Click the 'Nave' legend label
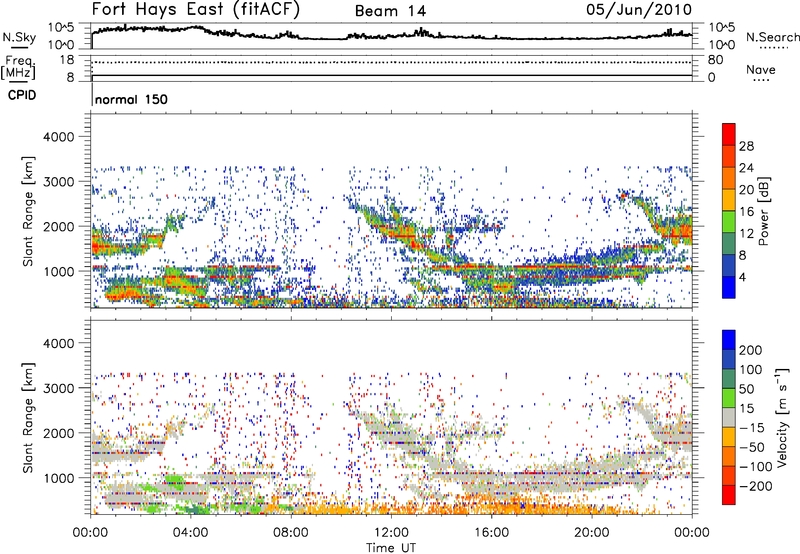The height and width of the screenshot is (554, 800). tap(761, 69)
